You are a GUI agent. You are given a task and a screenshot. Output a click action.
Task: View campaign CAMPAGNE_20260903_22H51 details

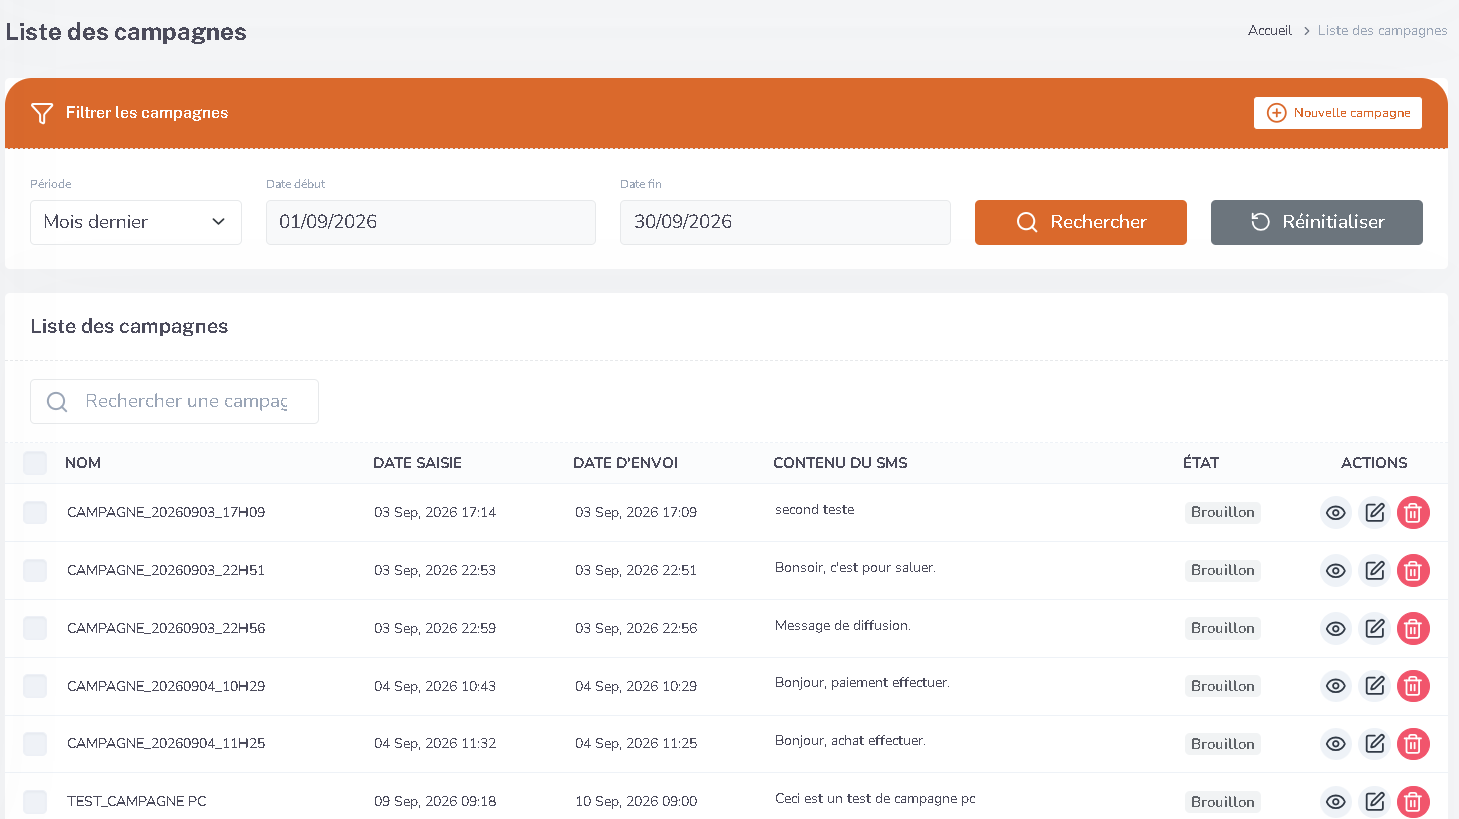pyautogui.click(x=1336, y=571)
